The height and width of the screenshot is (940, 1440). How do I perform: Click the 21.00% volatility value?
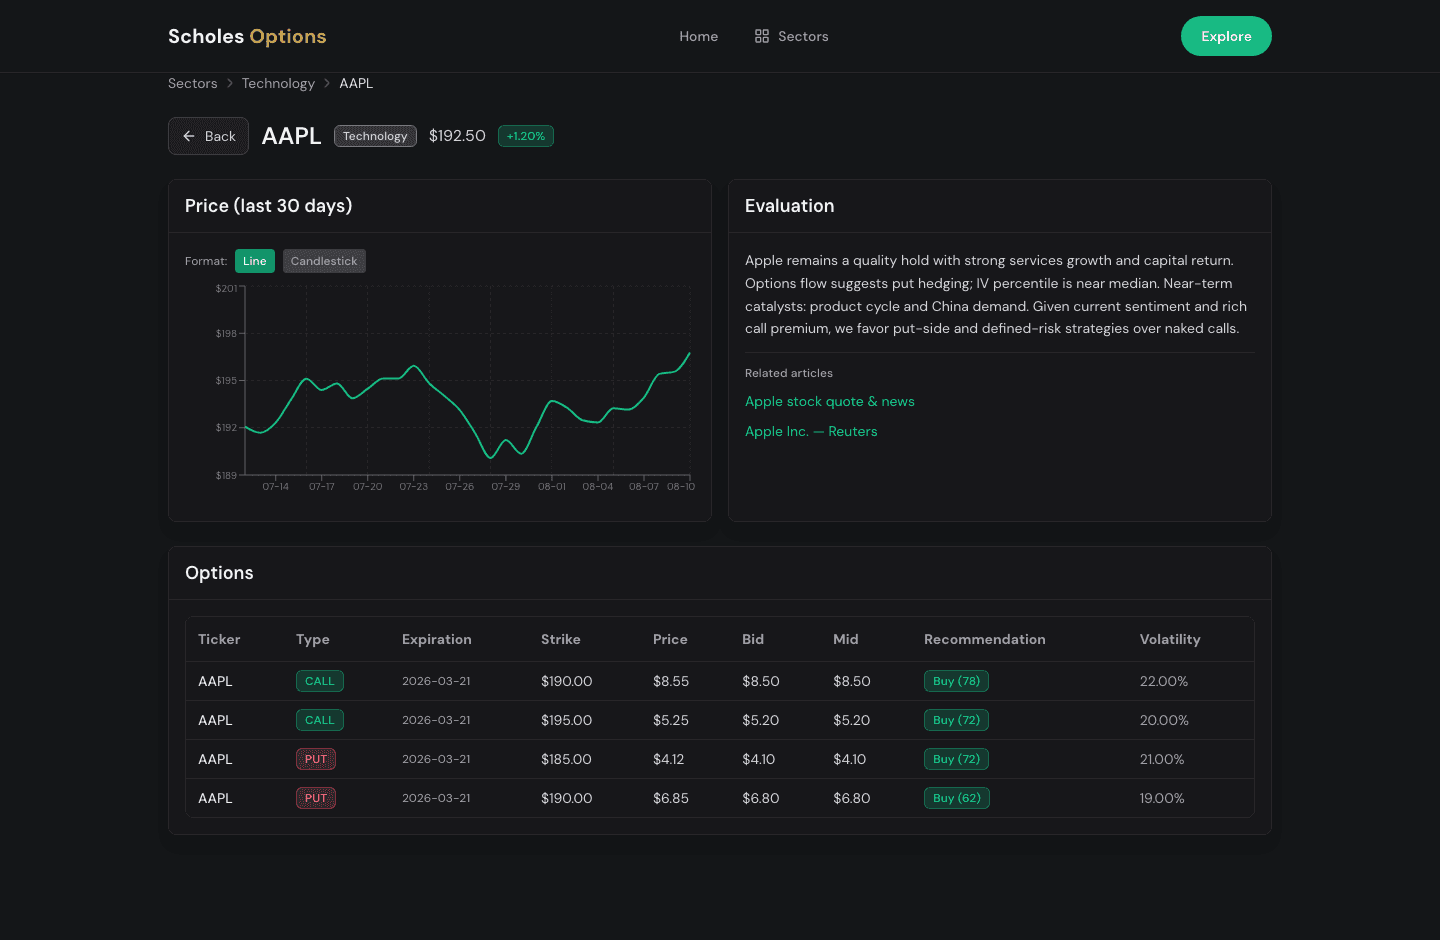point(1162,759)
